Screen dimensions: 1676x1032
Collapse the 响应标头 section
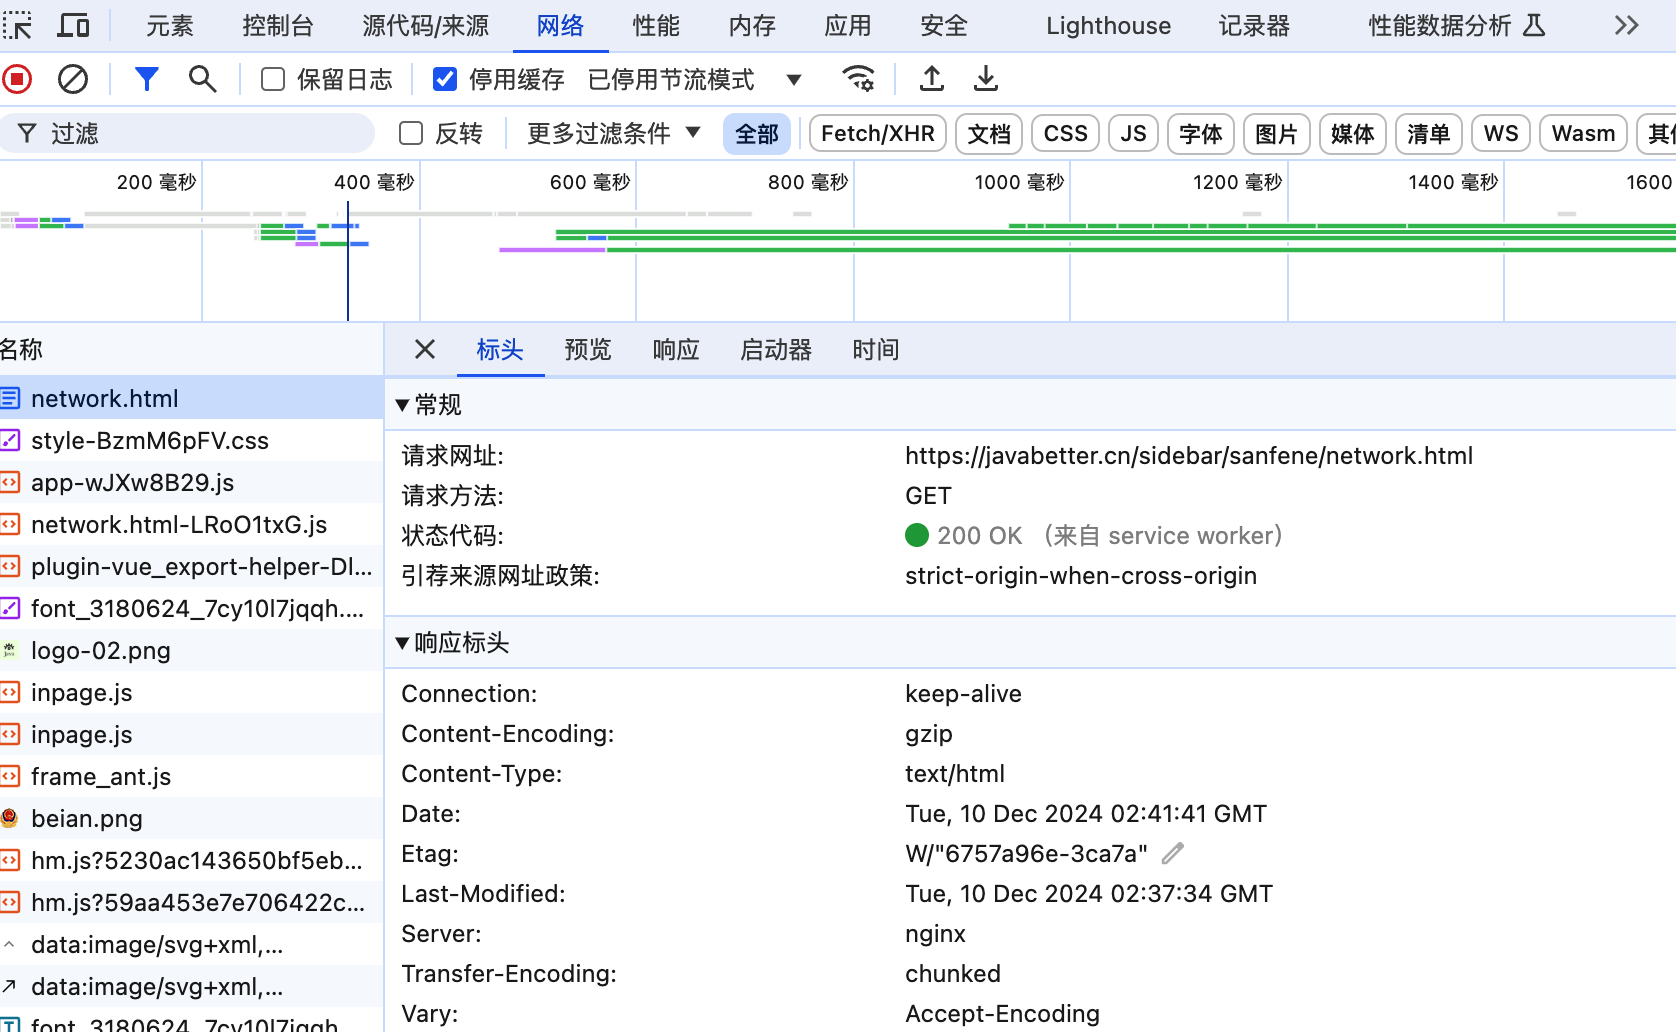point(403,643)
